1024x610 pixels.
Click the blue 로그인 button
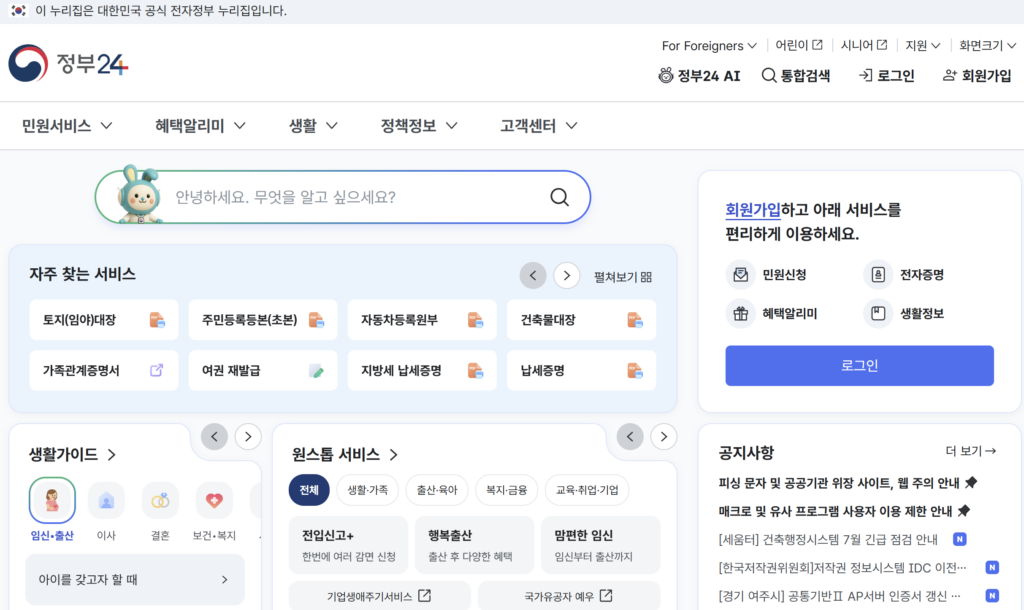tap(859, 366)
